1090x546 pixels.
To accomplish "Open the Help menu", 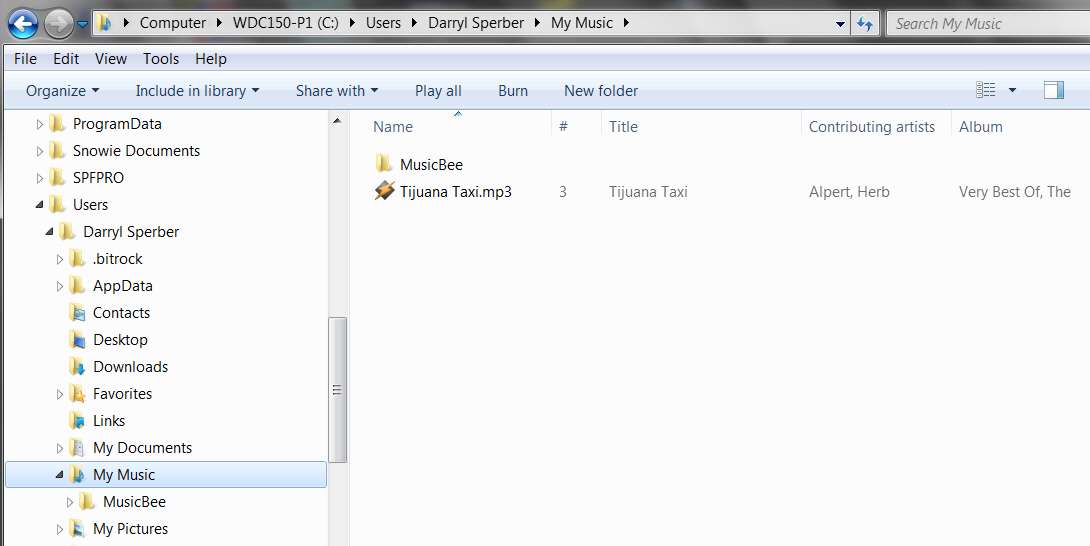I will [x=211, y=59].
